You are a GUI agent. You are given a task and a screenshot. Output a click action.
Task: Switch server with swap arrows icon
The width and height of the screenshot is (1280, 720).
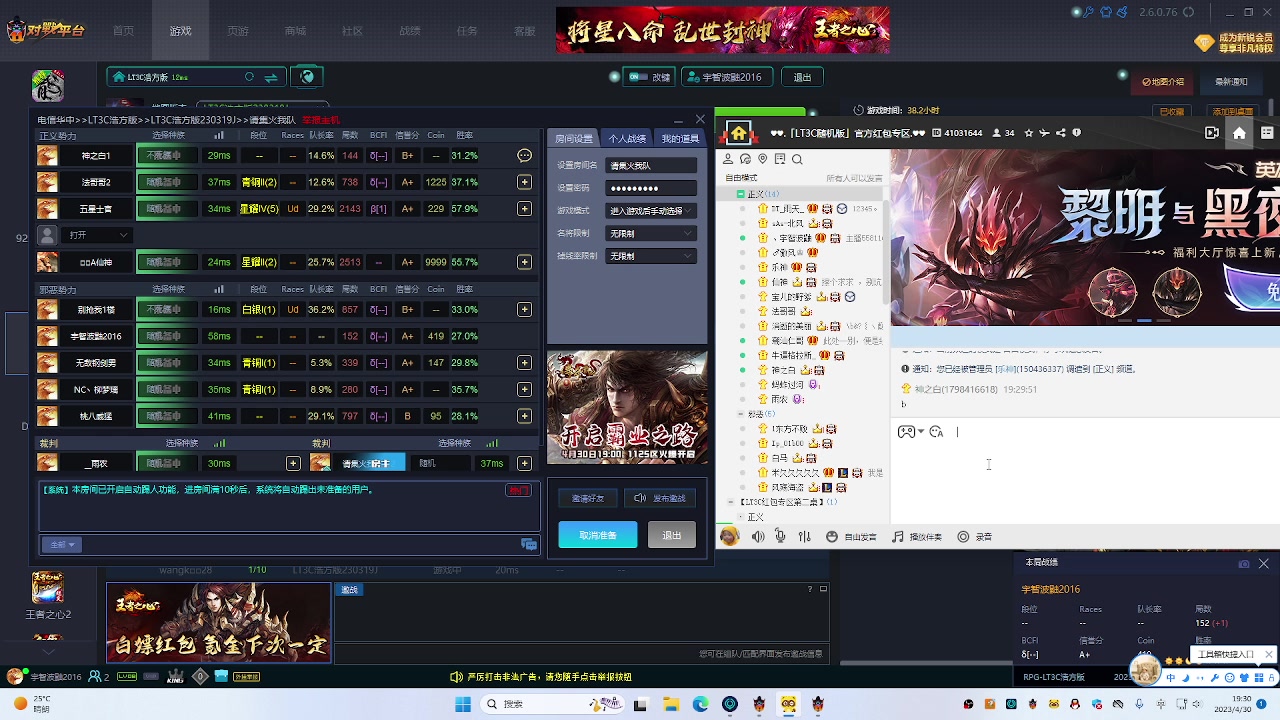[271, 77]
